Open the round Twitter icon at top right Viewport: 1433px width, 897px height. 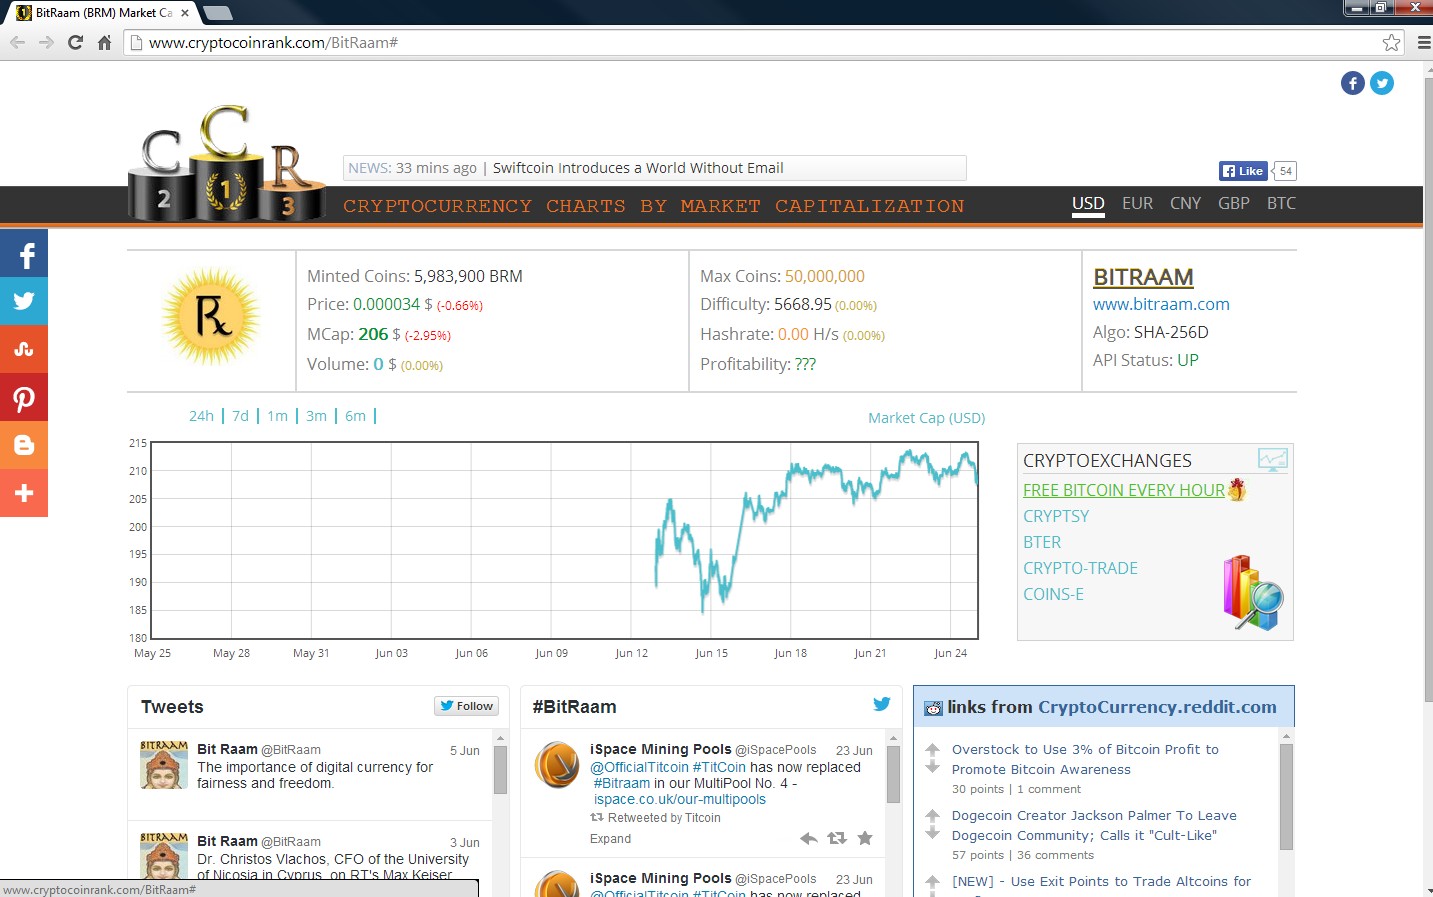click(1382, 83)
